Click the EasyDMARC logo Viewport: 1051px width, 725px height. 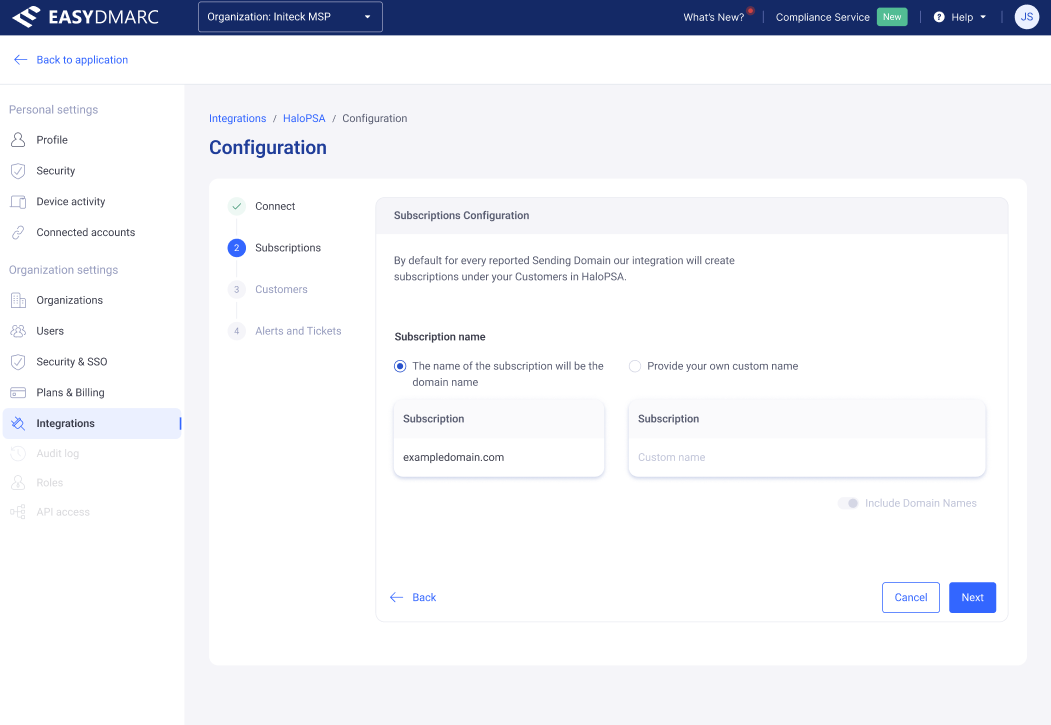(85, 17)
